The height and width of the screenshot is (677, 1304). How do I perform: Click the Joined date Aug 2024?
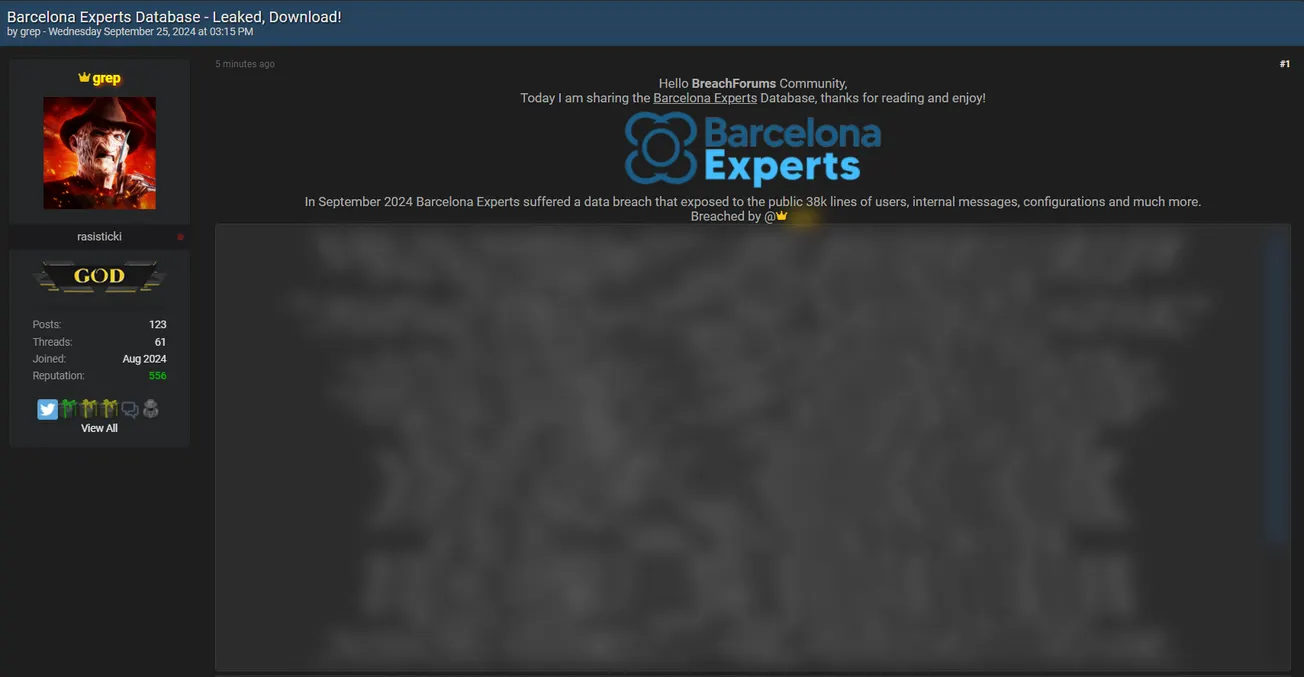[144, 359]
